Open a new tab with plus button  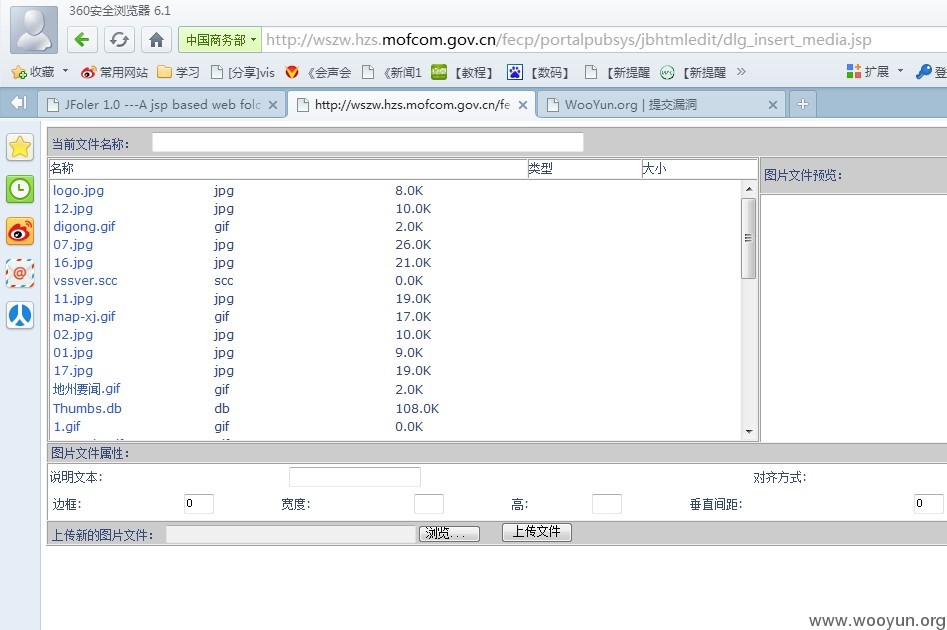[x=802, y=104]
